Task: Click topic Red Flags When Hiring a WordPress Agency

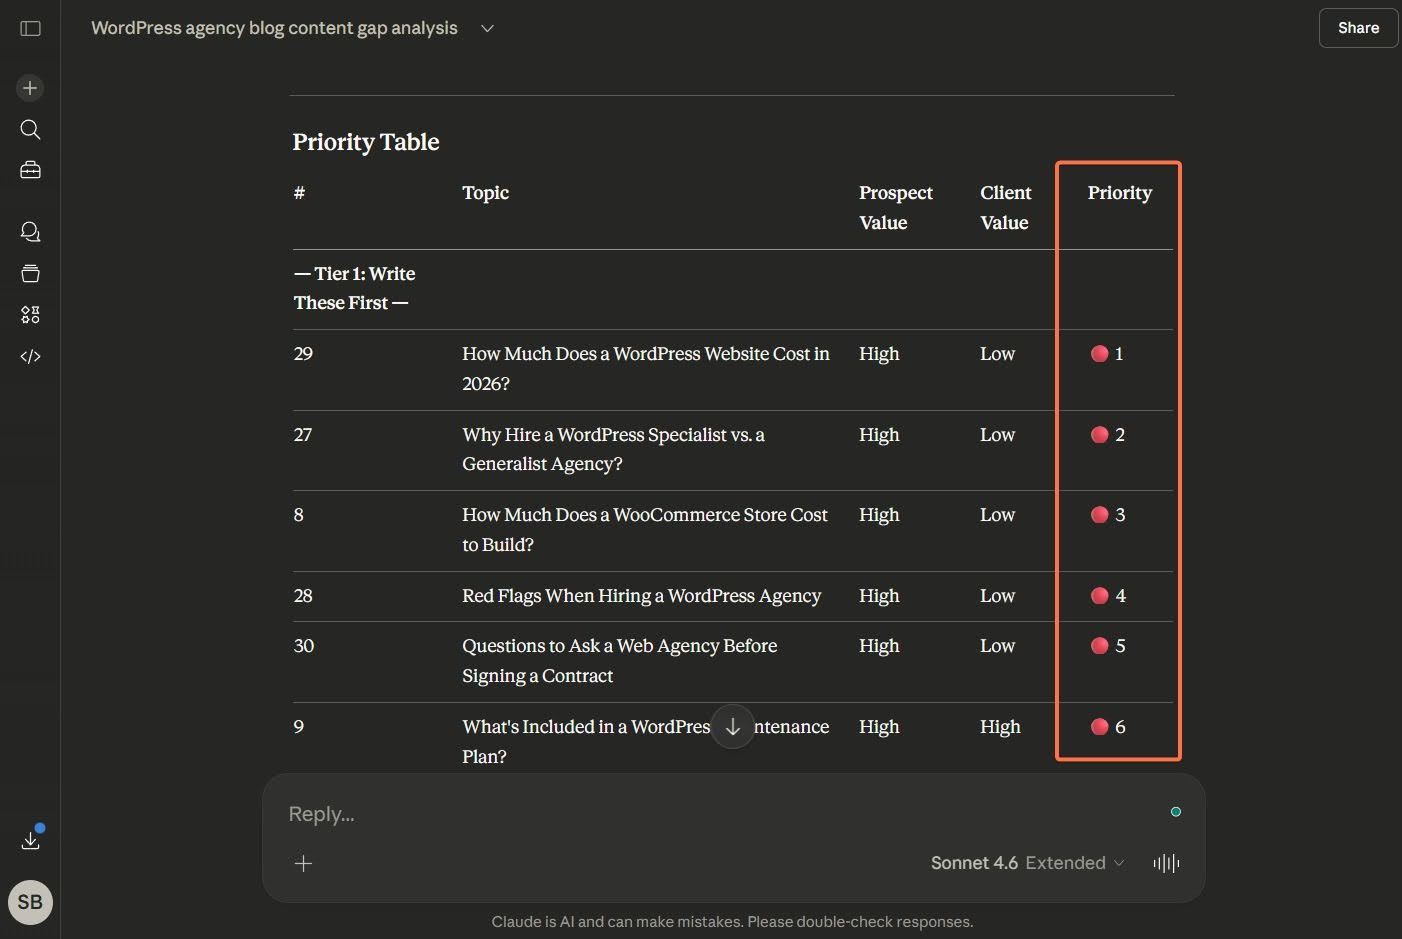Action: 641,596
